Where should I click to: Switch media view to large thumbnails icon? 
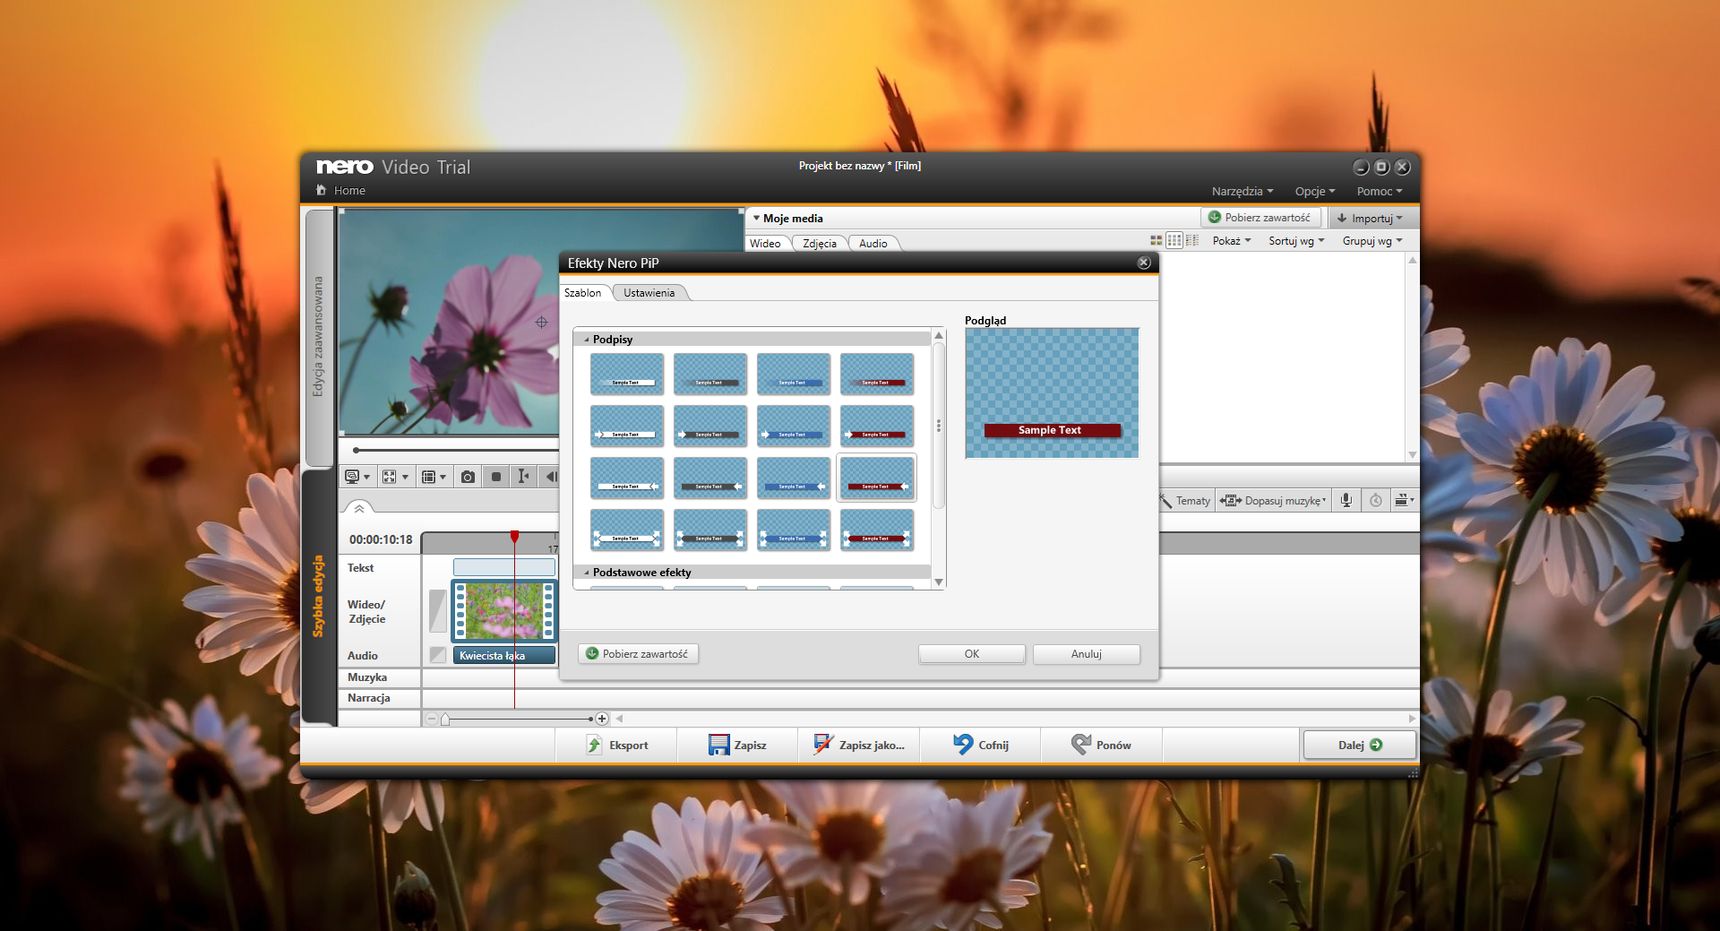coord(1156,241)
